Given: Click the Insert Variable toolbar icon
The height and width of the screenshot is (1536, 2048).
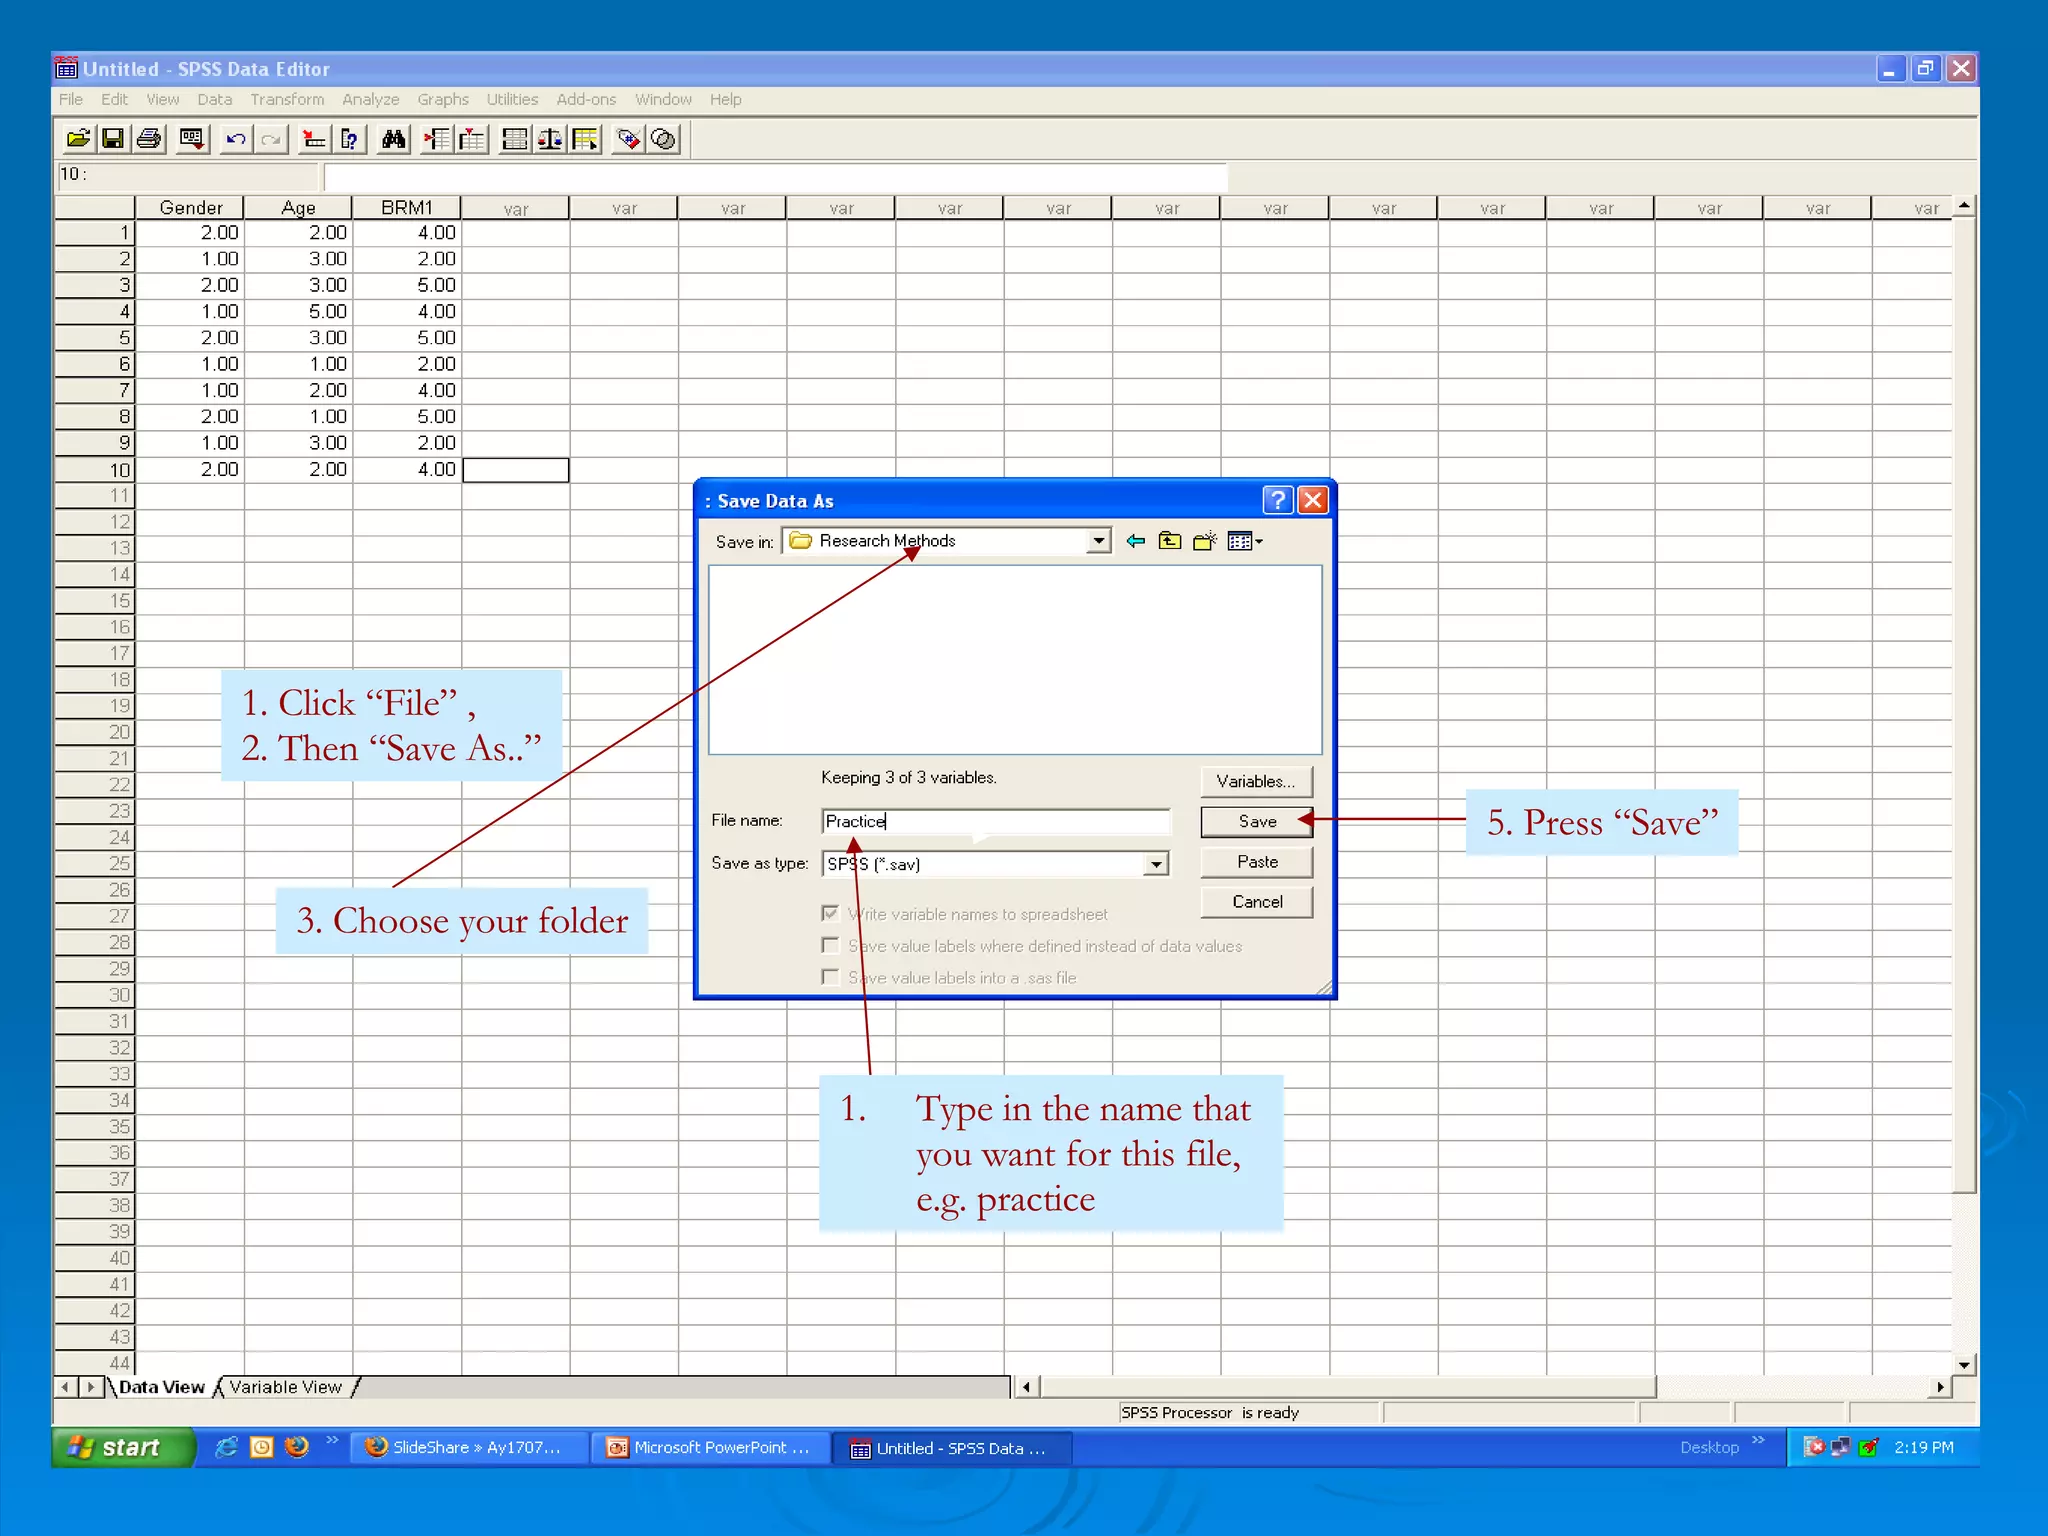Looking at the screenshot, I should click(x=472, y=139).
